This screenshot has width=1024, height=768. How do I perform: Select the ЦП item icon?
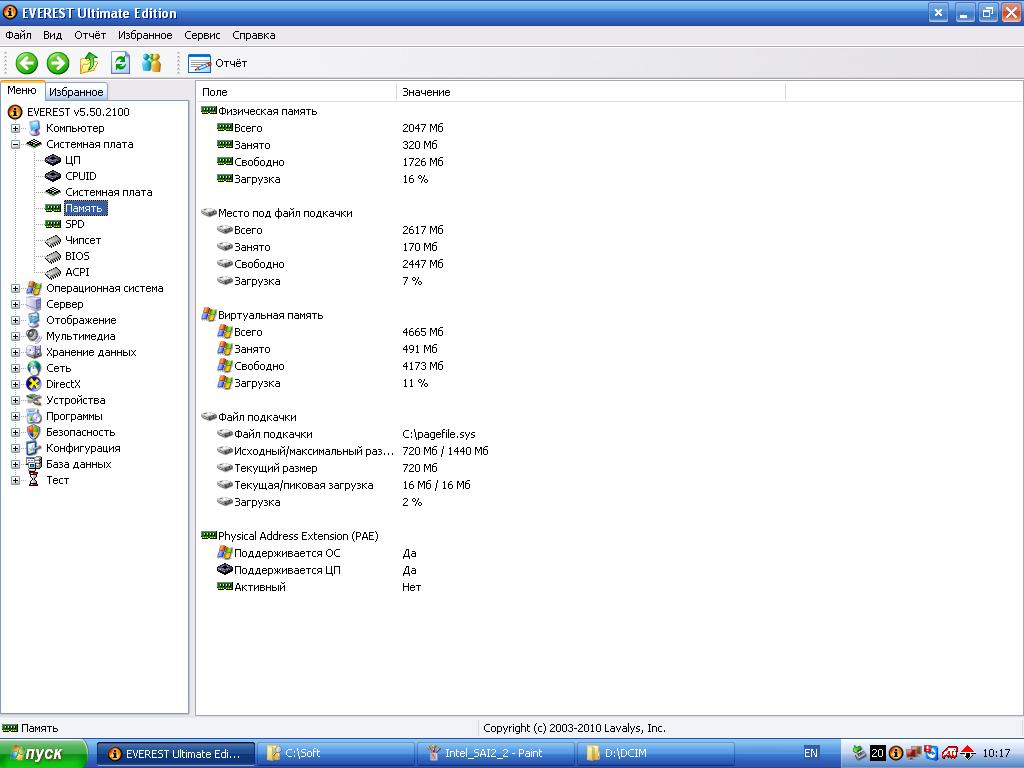click(x=53, y=160)
